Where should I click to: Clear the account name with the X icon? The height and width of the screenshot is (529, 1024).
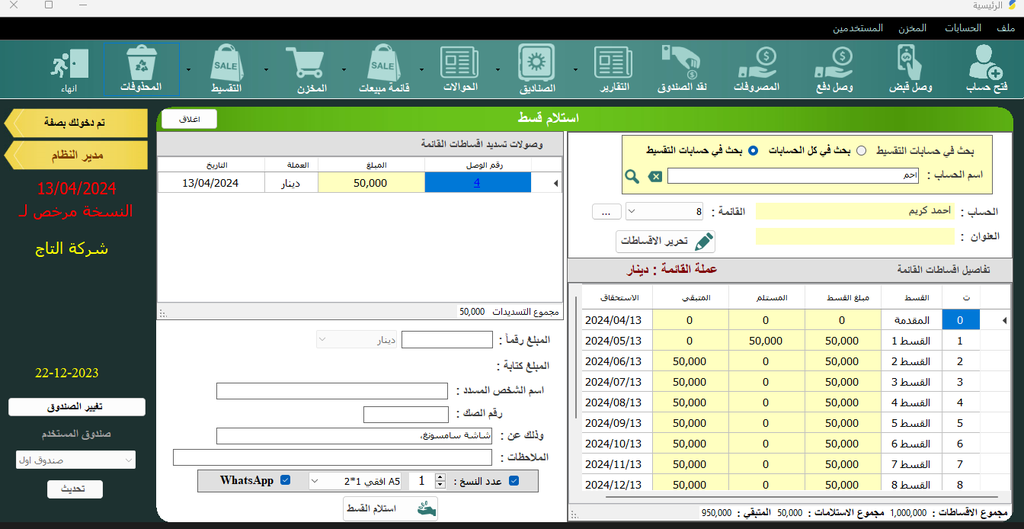654,176
